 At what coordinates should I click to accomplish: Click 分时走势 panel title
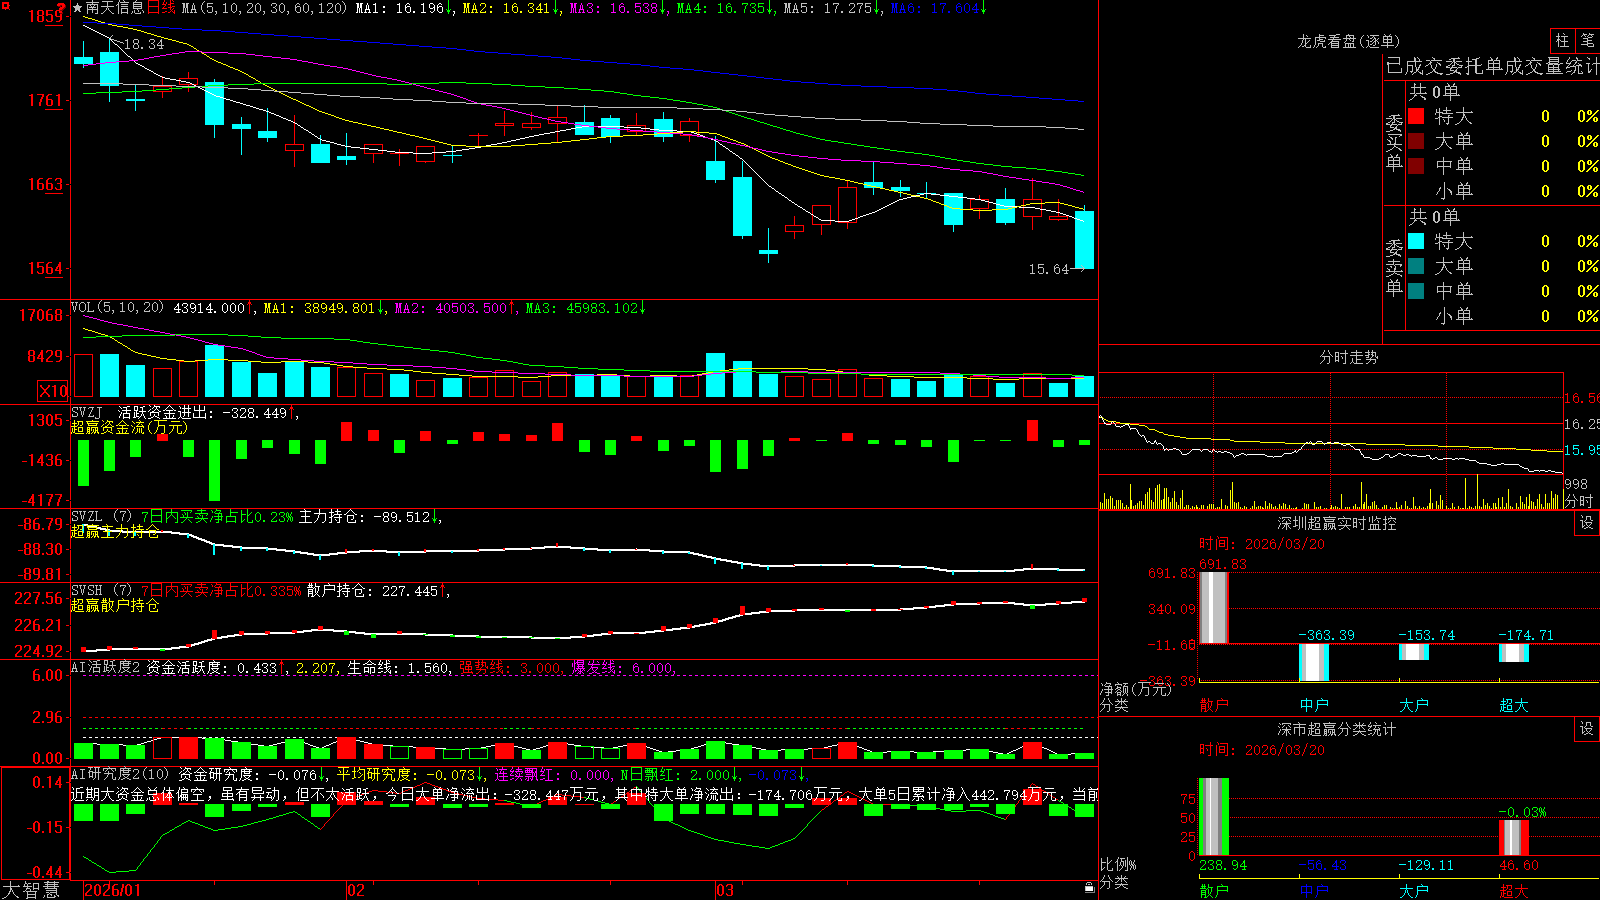(1348, 357)
